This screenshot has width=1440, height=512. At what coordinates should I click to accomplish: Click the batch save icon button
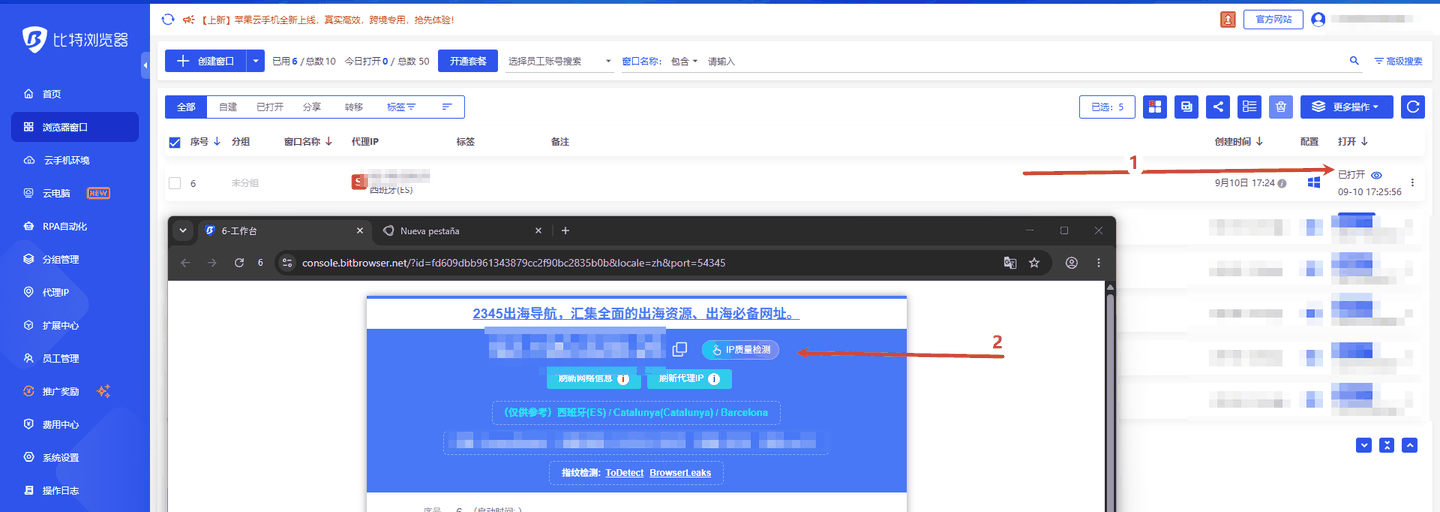1187,107
